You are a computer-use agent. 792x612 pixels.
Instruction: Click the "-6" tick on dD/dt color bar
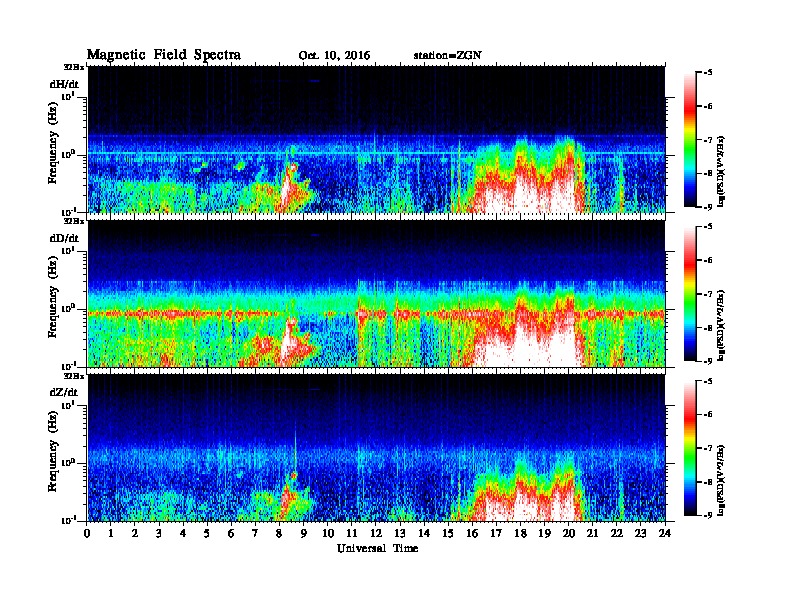tap(707, 260)
